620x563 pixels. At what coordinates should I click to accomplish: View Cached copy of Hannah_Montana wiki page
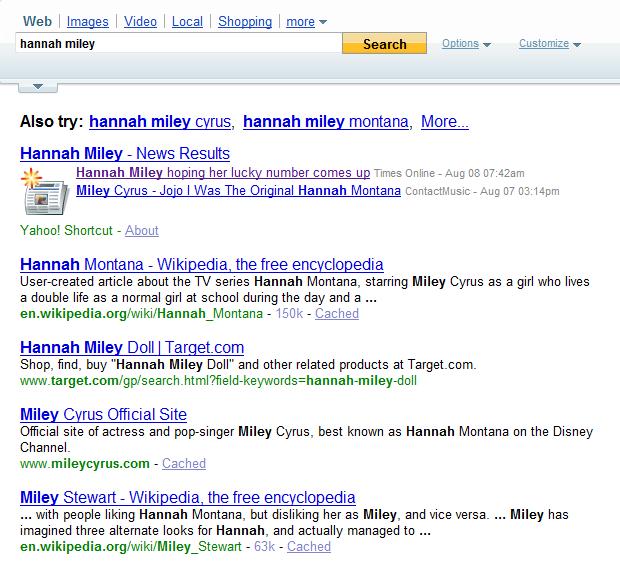click(x=337, y=314)
